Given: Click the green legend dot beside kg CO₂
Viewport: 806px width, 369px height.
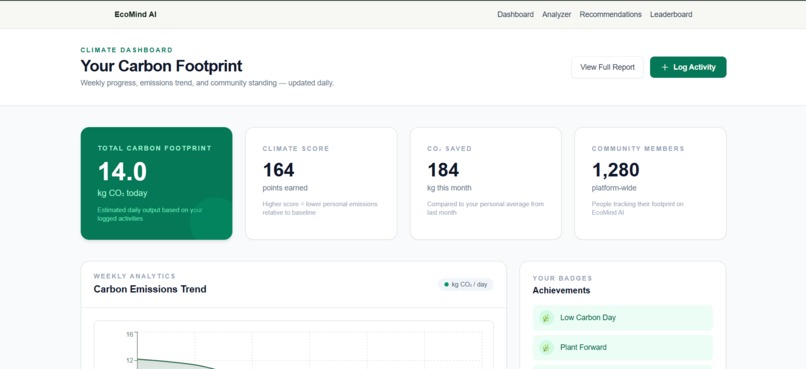Looking at the screenshot, I should pos(446,284).
